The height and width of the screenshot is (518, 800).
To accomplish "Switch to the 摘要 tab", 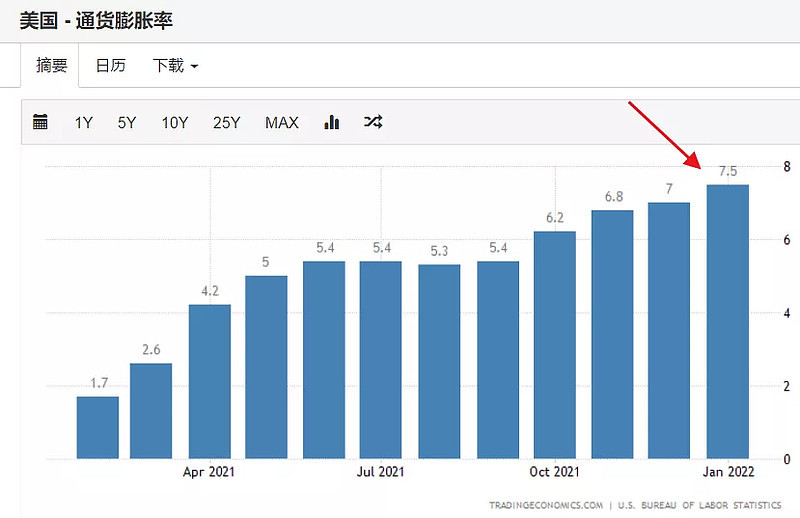I will (x=52, y=65).
